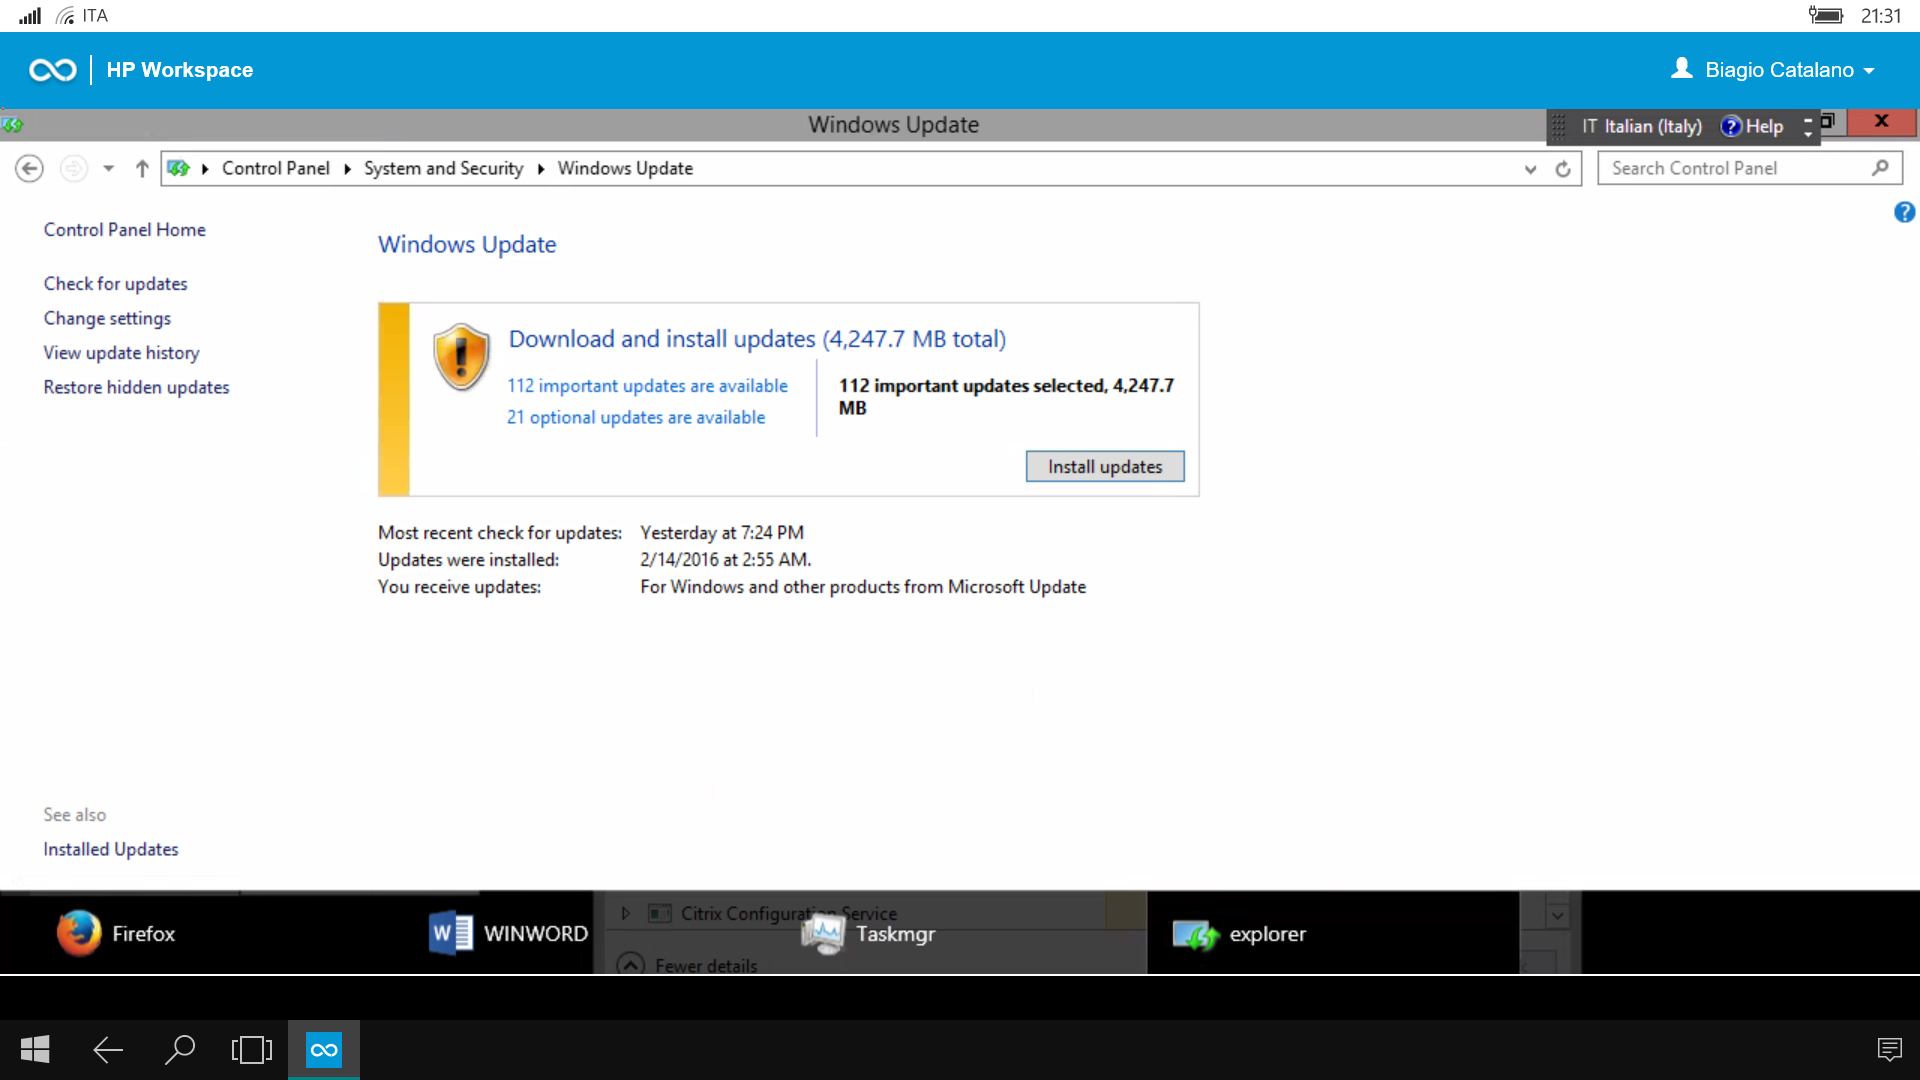
Task: Click IT Italian (Italy) language indicator
Action: point(1641,126)
